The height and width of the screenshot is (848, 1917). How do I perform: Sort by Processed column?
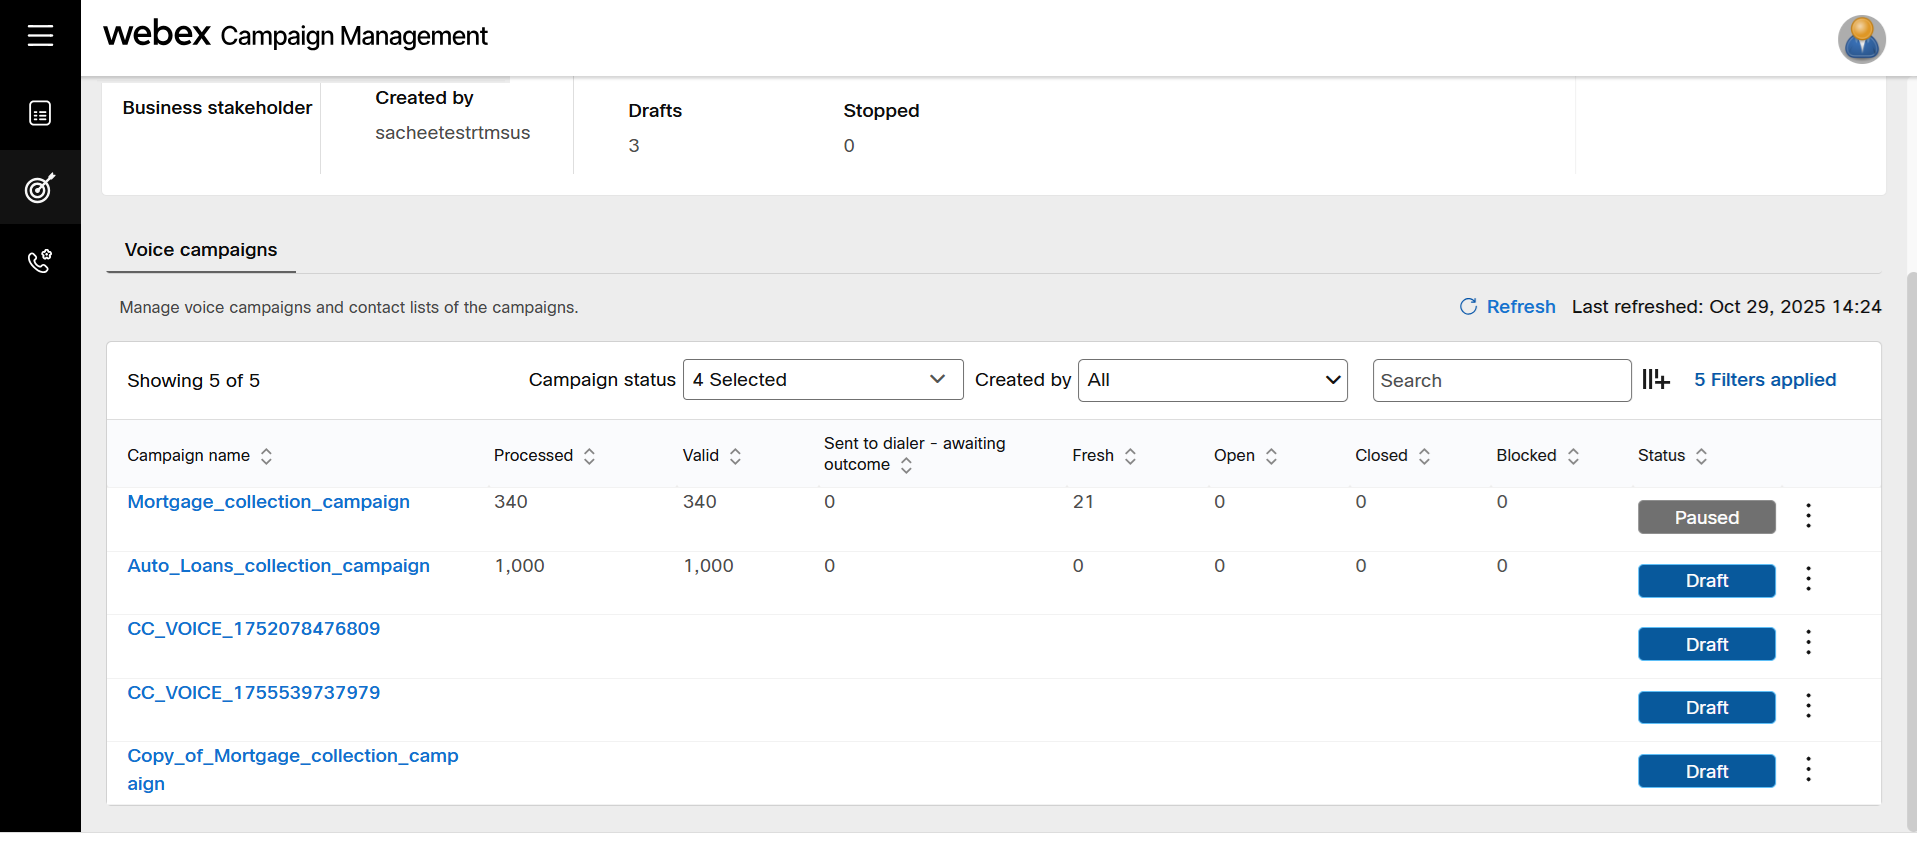point(589,456)
